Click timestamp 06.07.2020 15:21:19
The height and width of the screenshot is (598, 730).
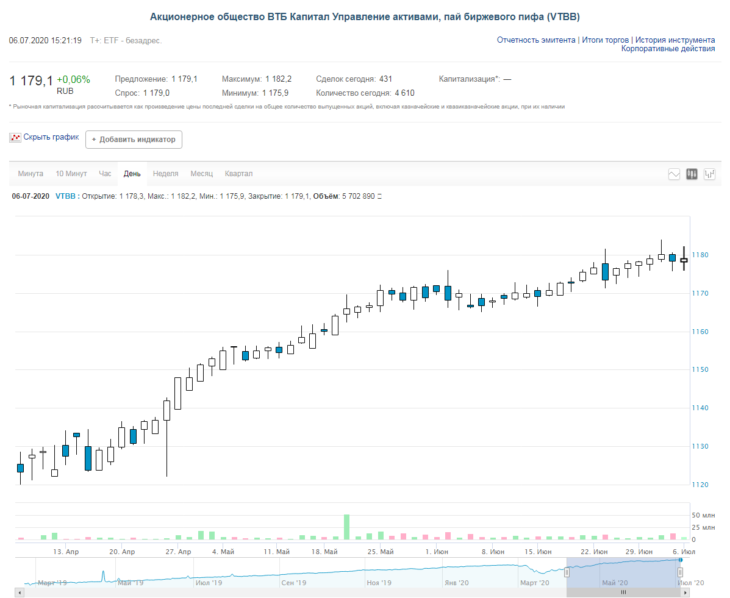point(45,41)
